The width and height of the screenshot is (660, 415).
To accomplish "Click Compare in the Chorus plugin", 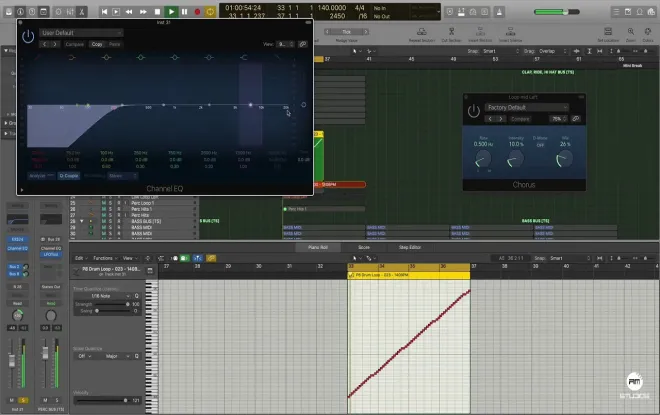I will click(520, 119).
